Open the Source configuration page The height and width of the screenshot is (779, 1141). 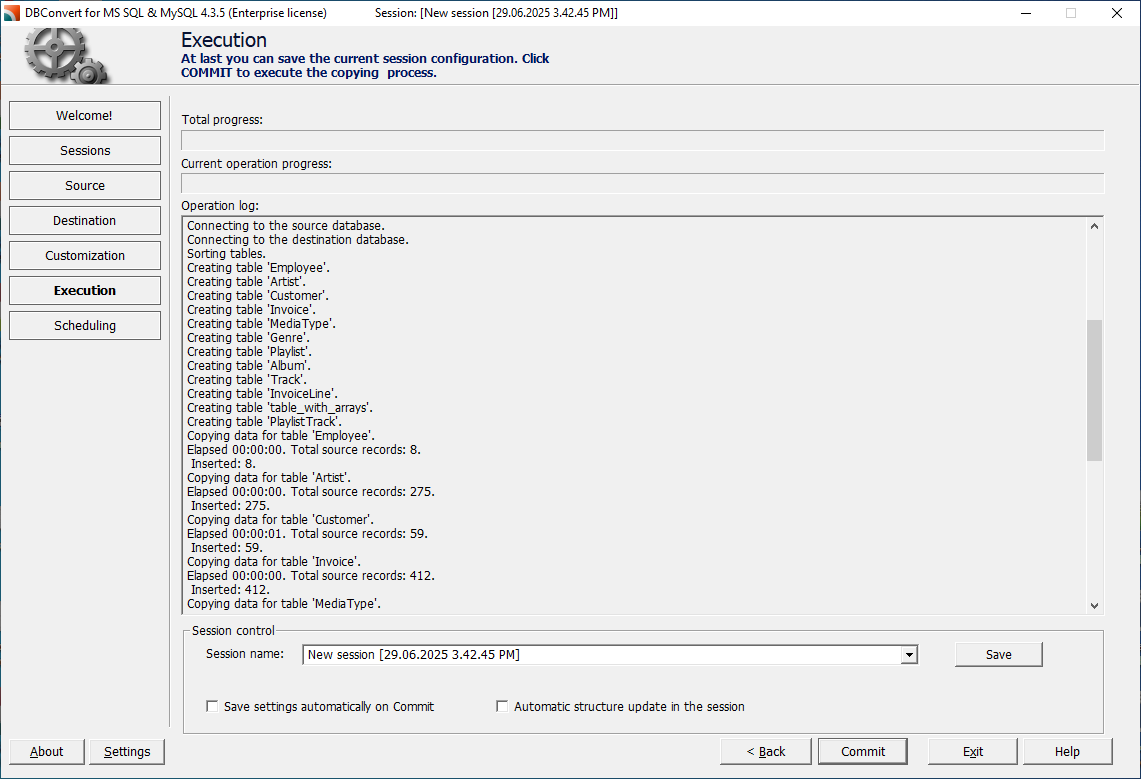click(84, 185)
